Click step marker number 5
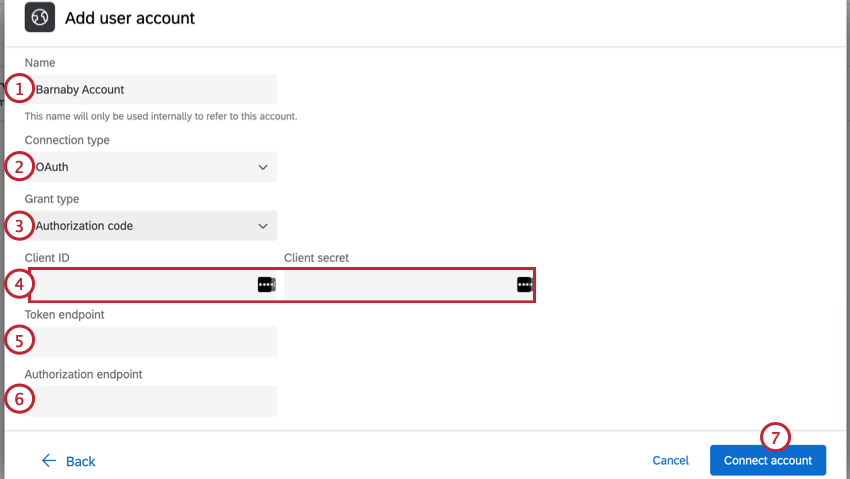 [19, 340]
